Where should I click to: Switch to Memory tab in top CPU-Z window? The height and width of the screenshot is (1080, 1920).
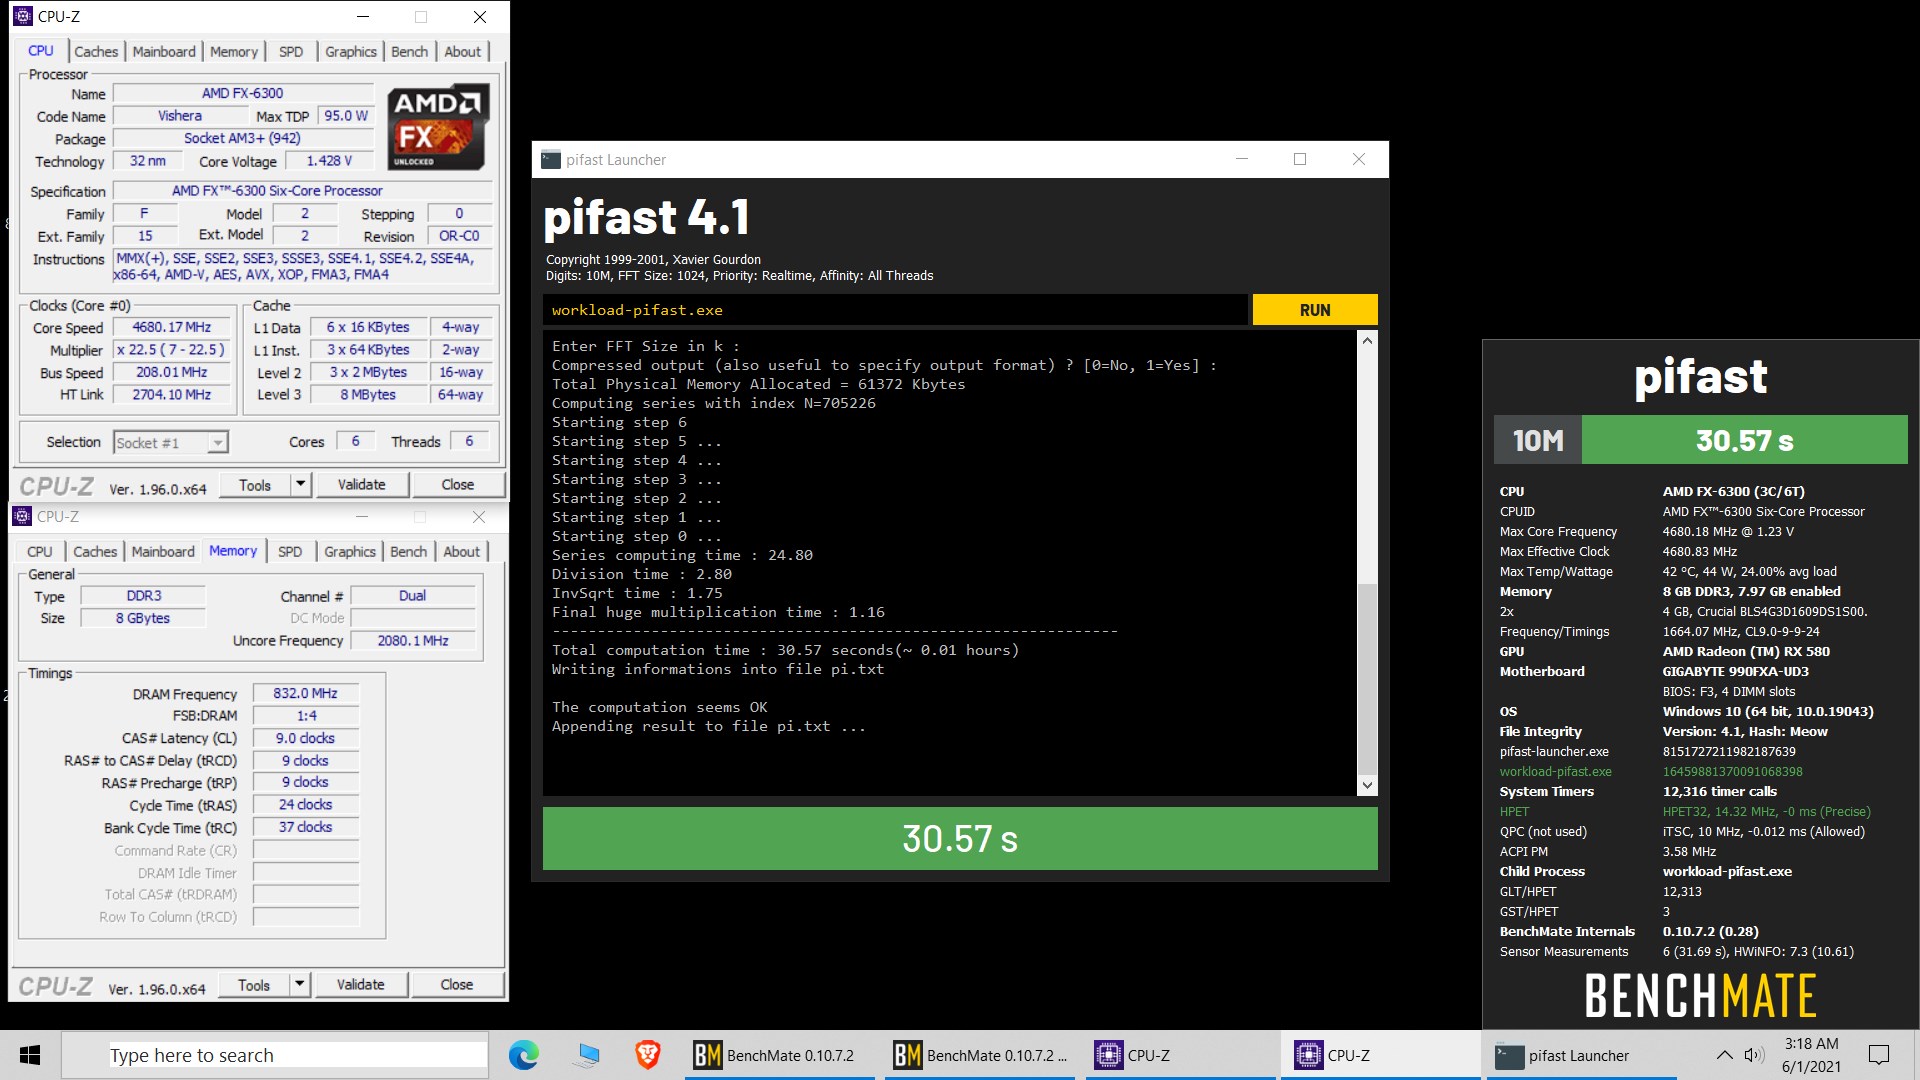pyautogui.click(x=234, y=52)
